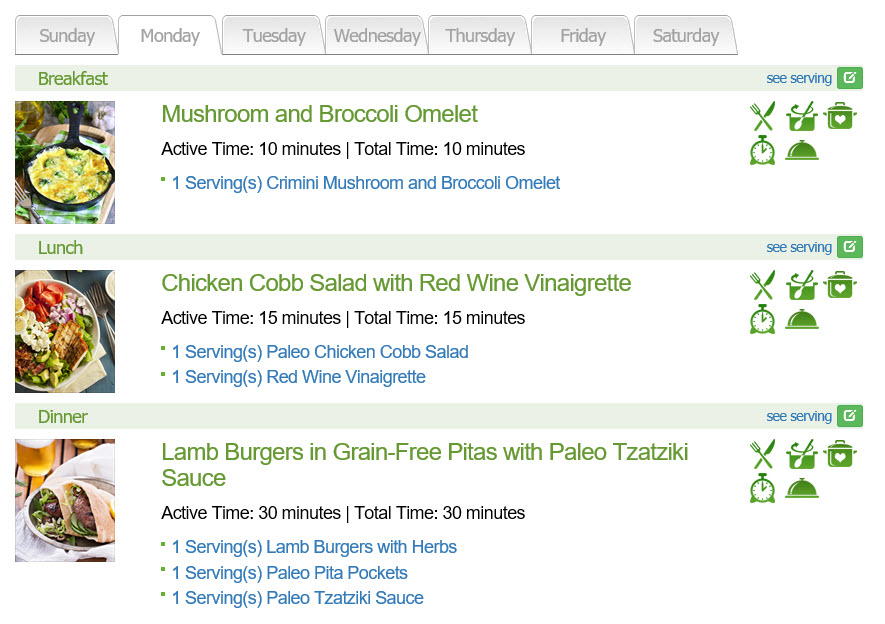This screenshot has width=885, height=624.
Task: Click the mixing bowl icon for Mushroom Omelet
Action: pyautogui.click(x=801, y=116)
